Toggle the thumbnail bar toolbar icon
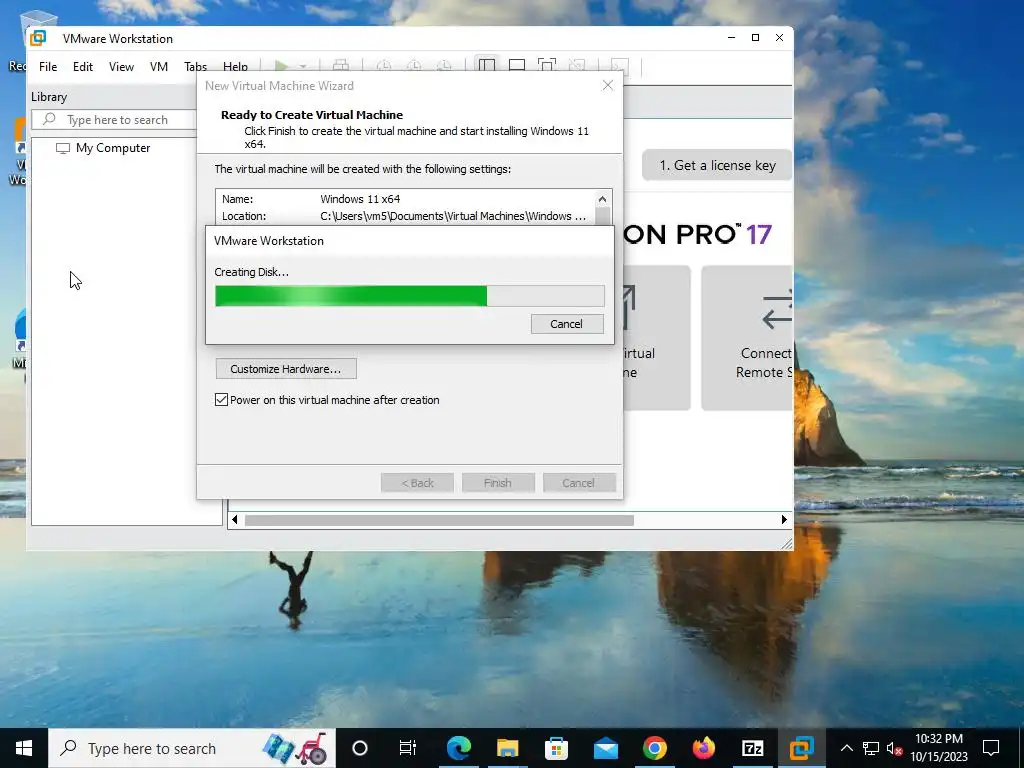 tap(517, 65)
